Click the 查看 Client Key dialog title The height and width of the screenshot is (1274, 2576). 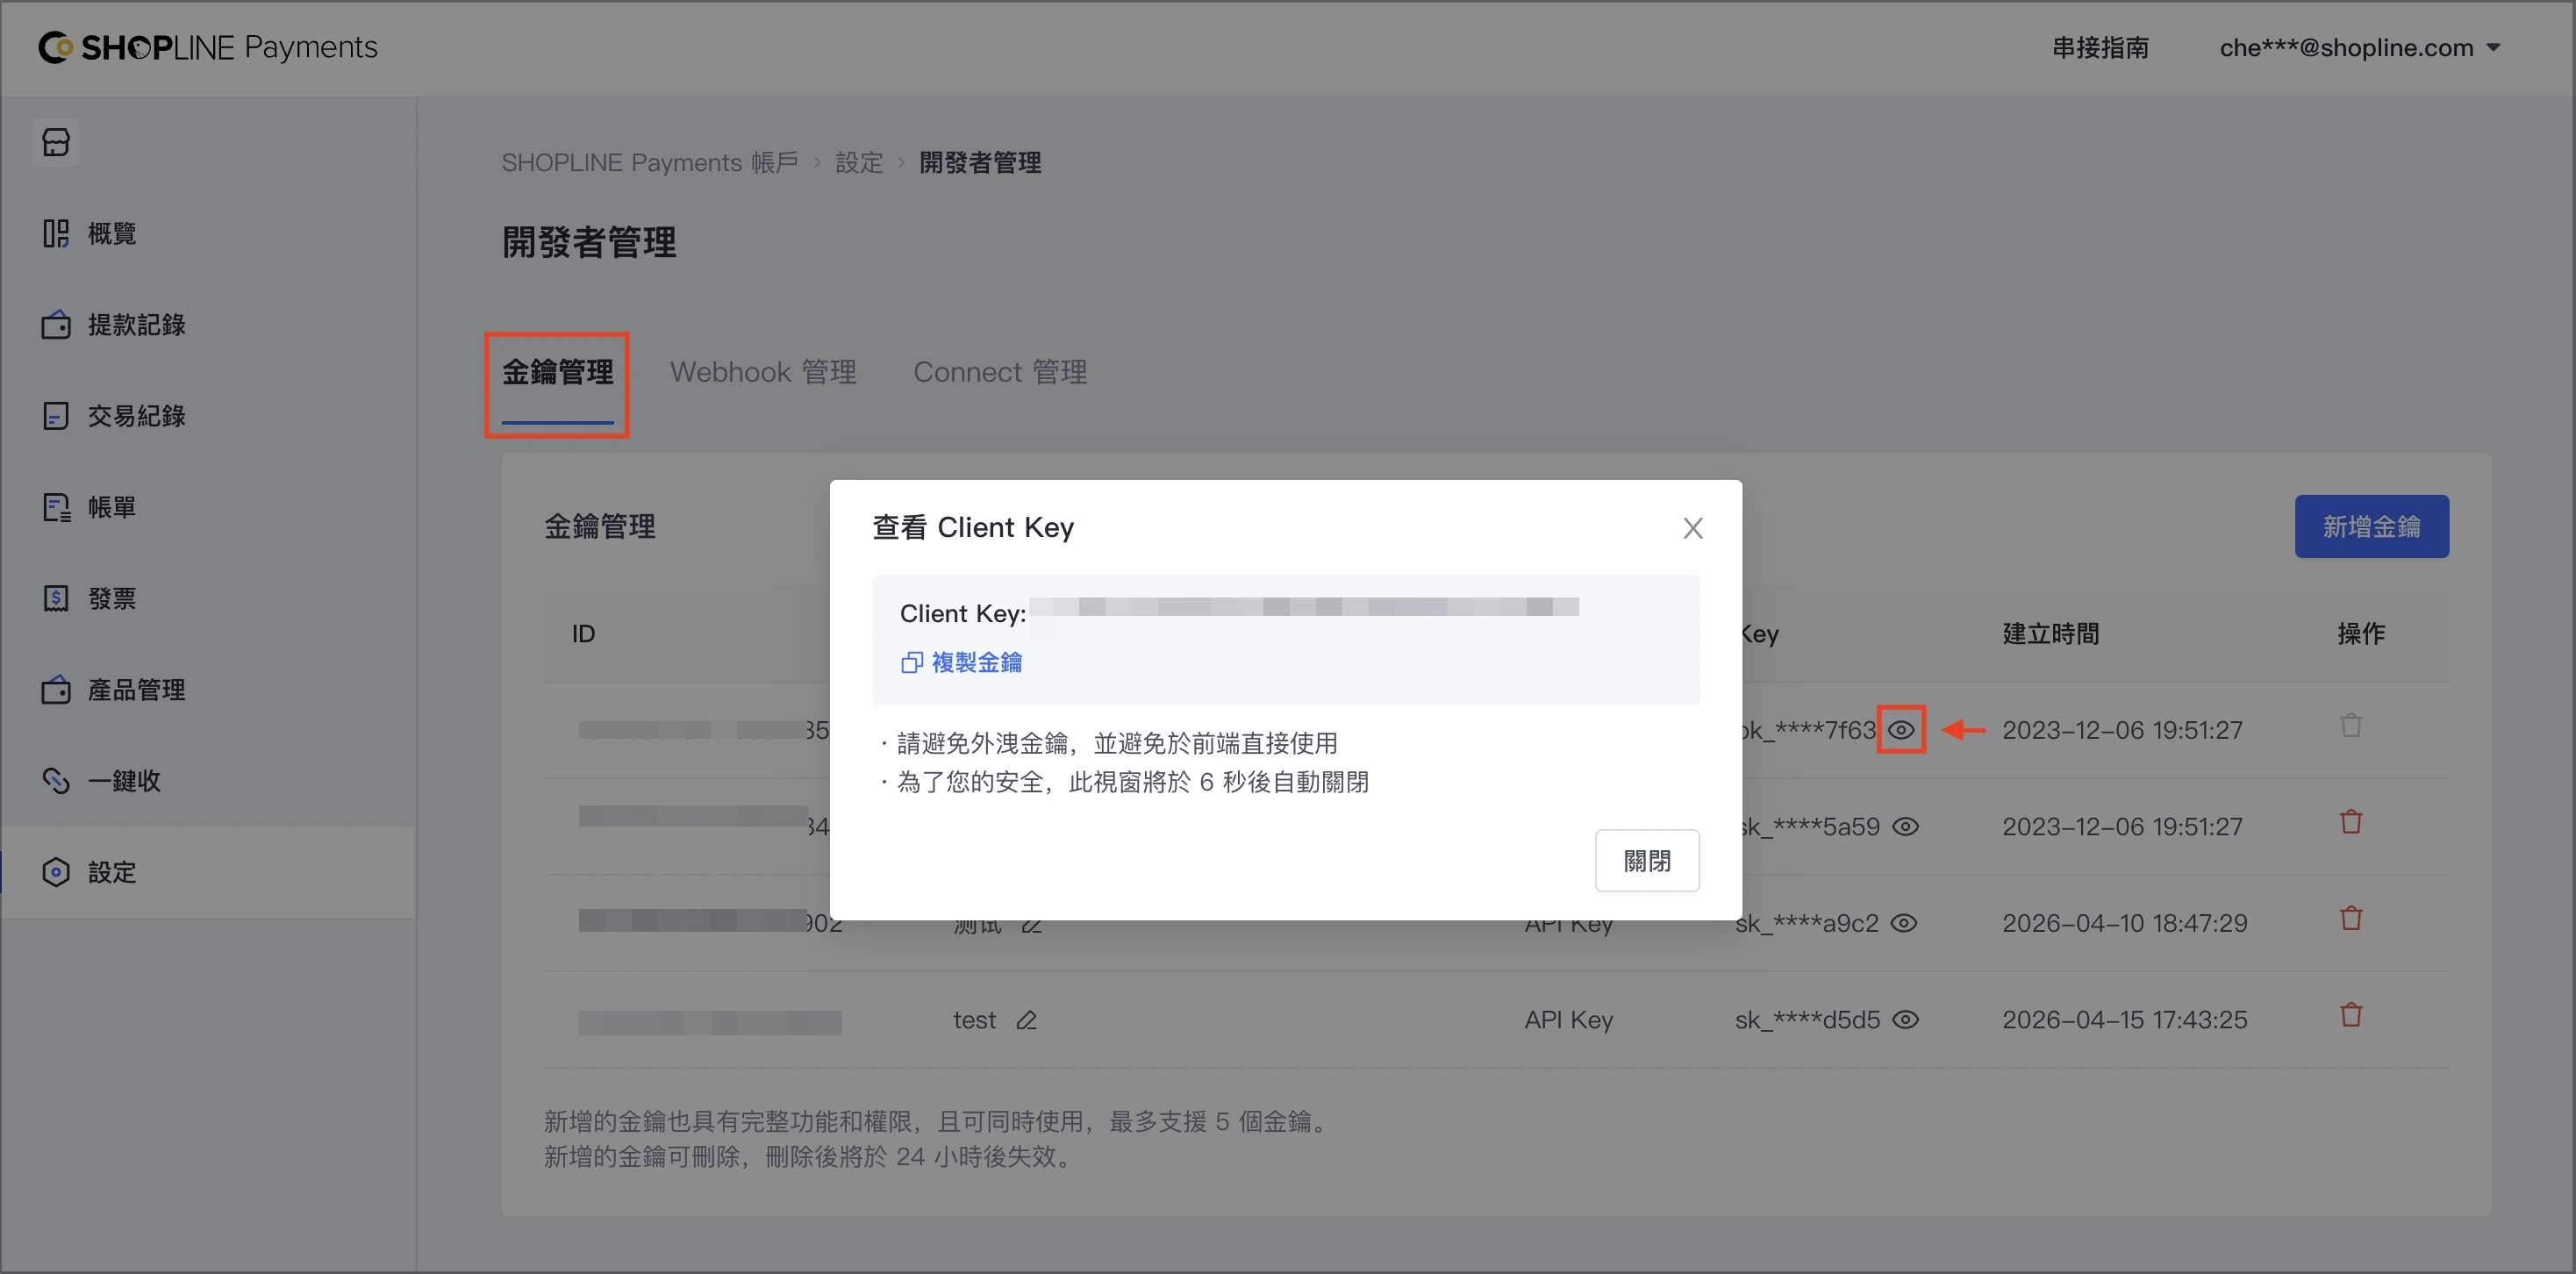pos(973,527)
